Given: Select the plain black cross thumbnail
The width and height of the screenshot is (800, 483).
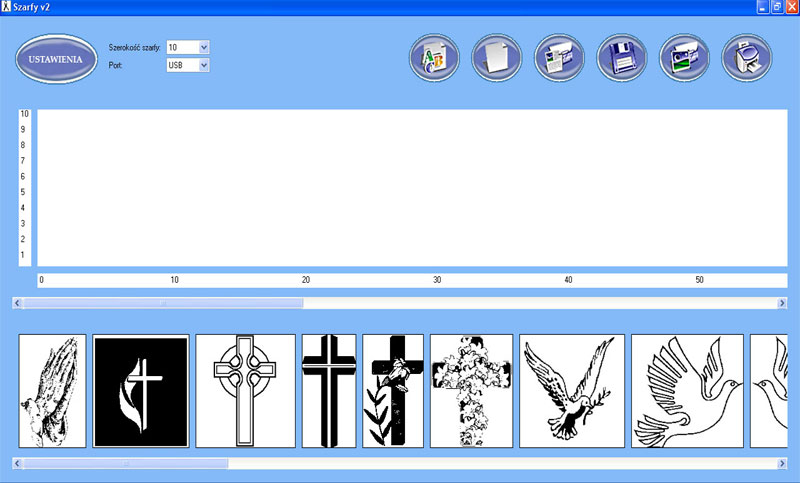Looking at the screenshot, I should (x=329, y=391).
